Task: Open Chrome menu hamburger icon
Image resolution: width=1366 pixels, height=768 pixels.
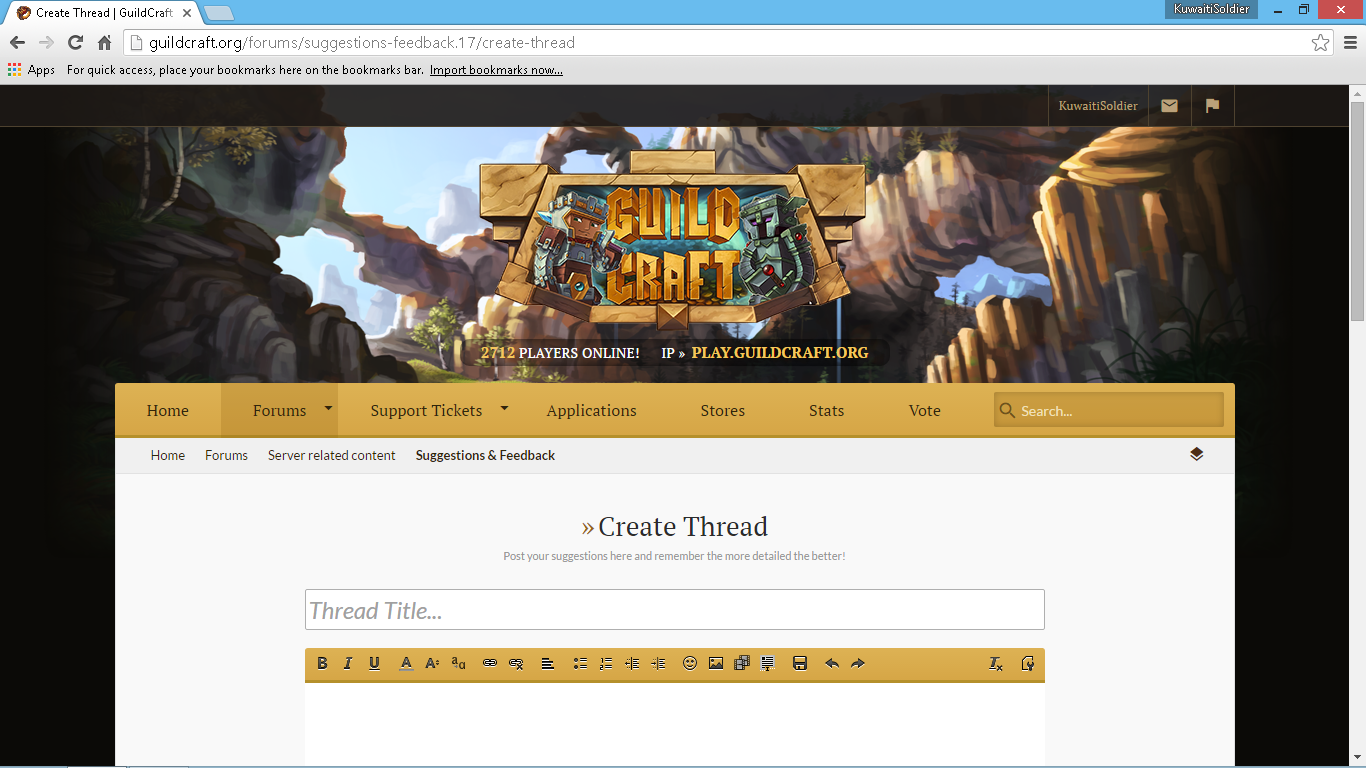Action: 1350,42
